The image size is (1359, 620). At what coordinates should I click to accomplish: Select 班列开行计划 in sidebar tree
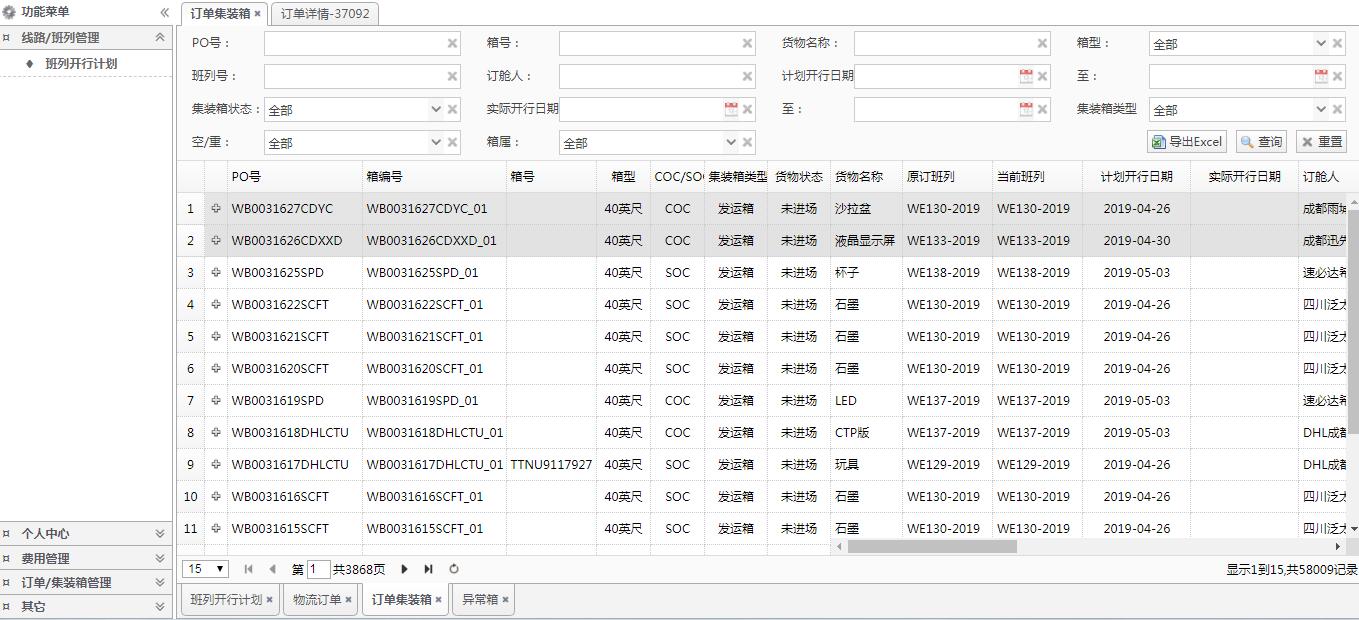click(81, 63)
